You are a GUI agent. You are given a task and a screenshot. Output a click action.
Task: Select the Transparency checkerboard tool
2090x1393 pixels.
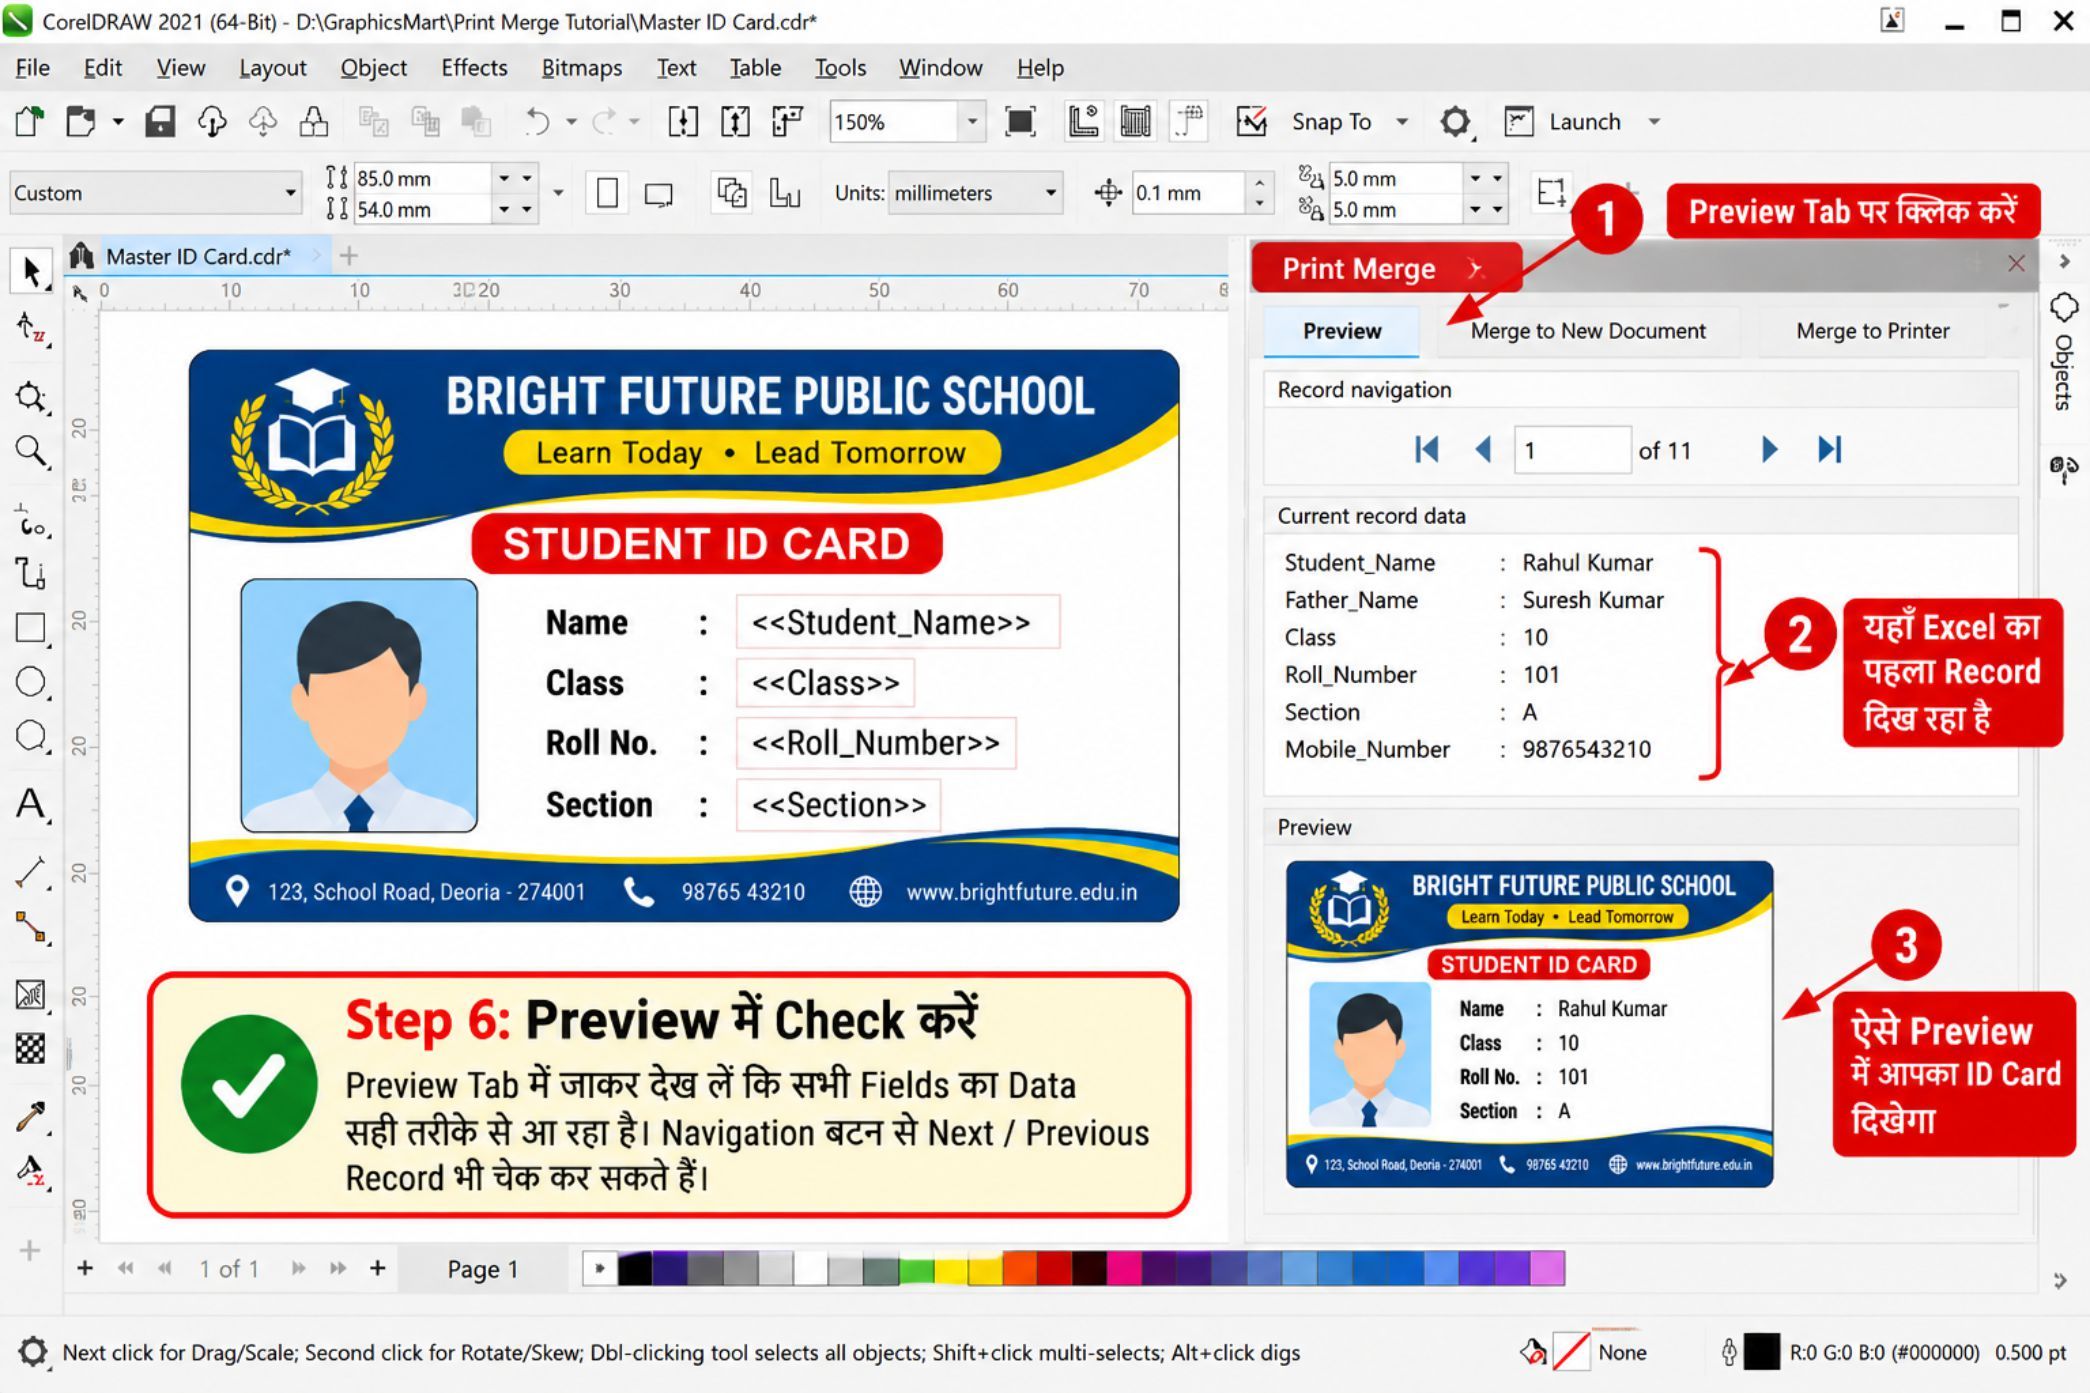[x=31, y=1049]
